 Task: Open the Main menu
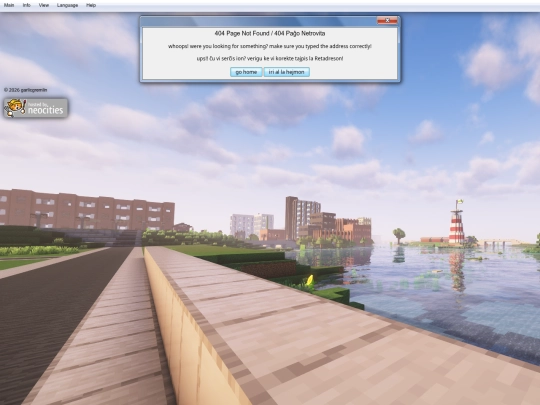click(x=9, y=5)
